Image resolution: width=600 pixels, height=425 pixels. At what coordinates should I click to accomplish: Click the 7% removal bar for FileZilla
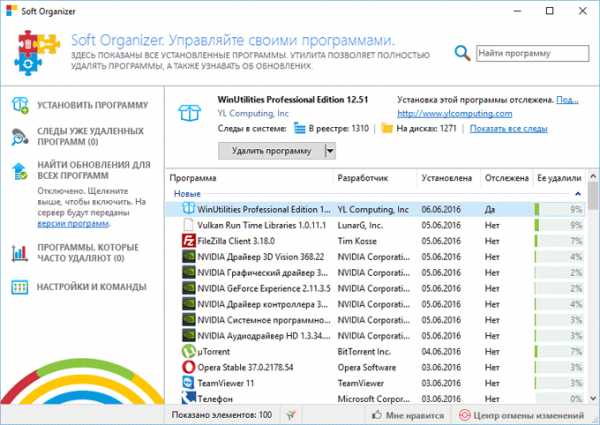click(x=559, y=241)
